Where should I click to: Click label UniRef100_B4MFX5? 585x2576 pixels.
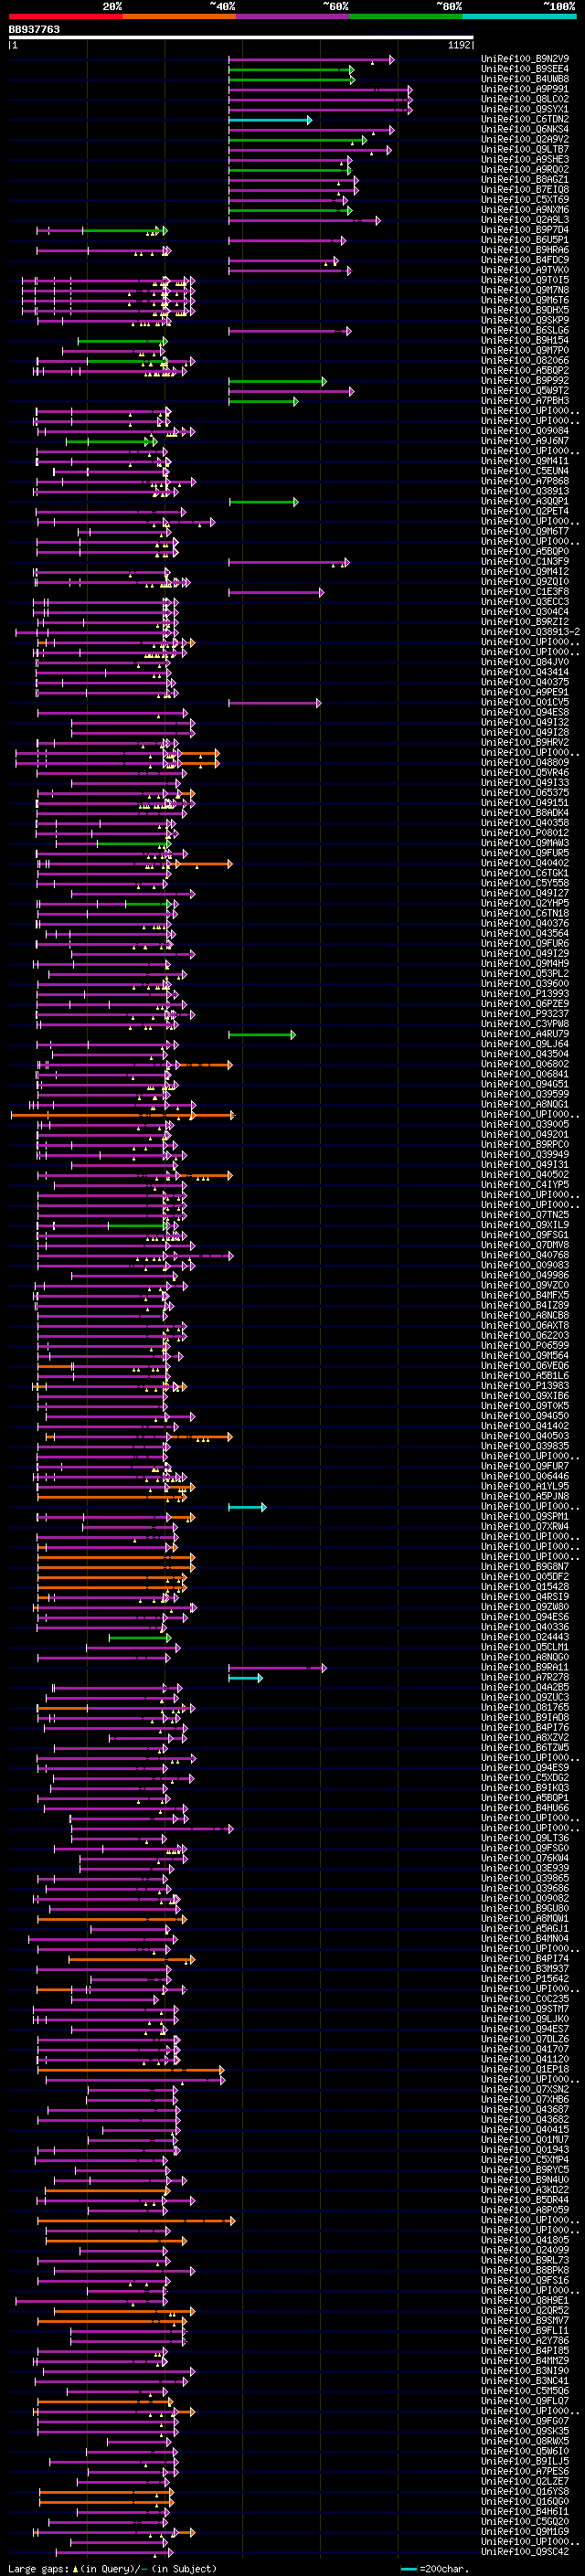click(525, 1295)
